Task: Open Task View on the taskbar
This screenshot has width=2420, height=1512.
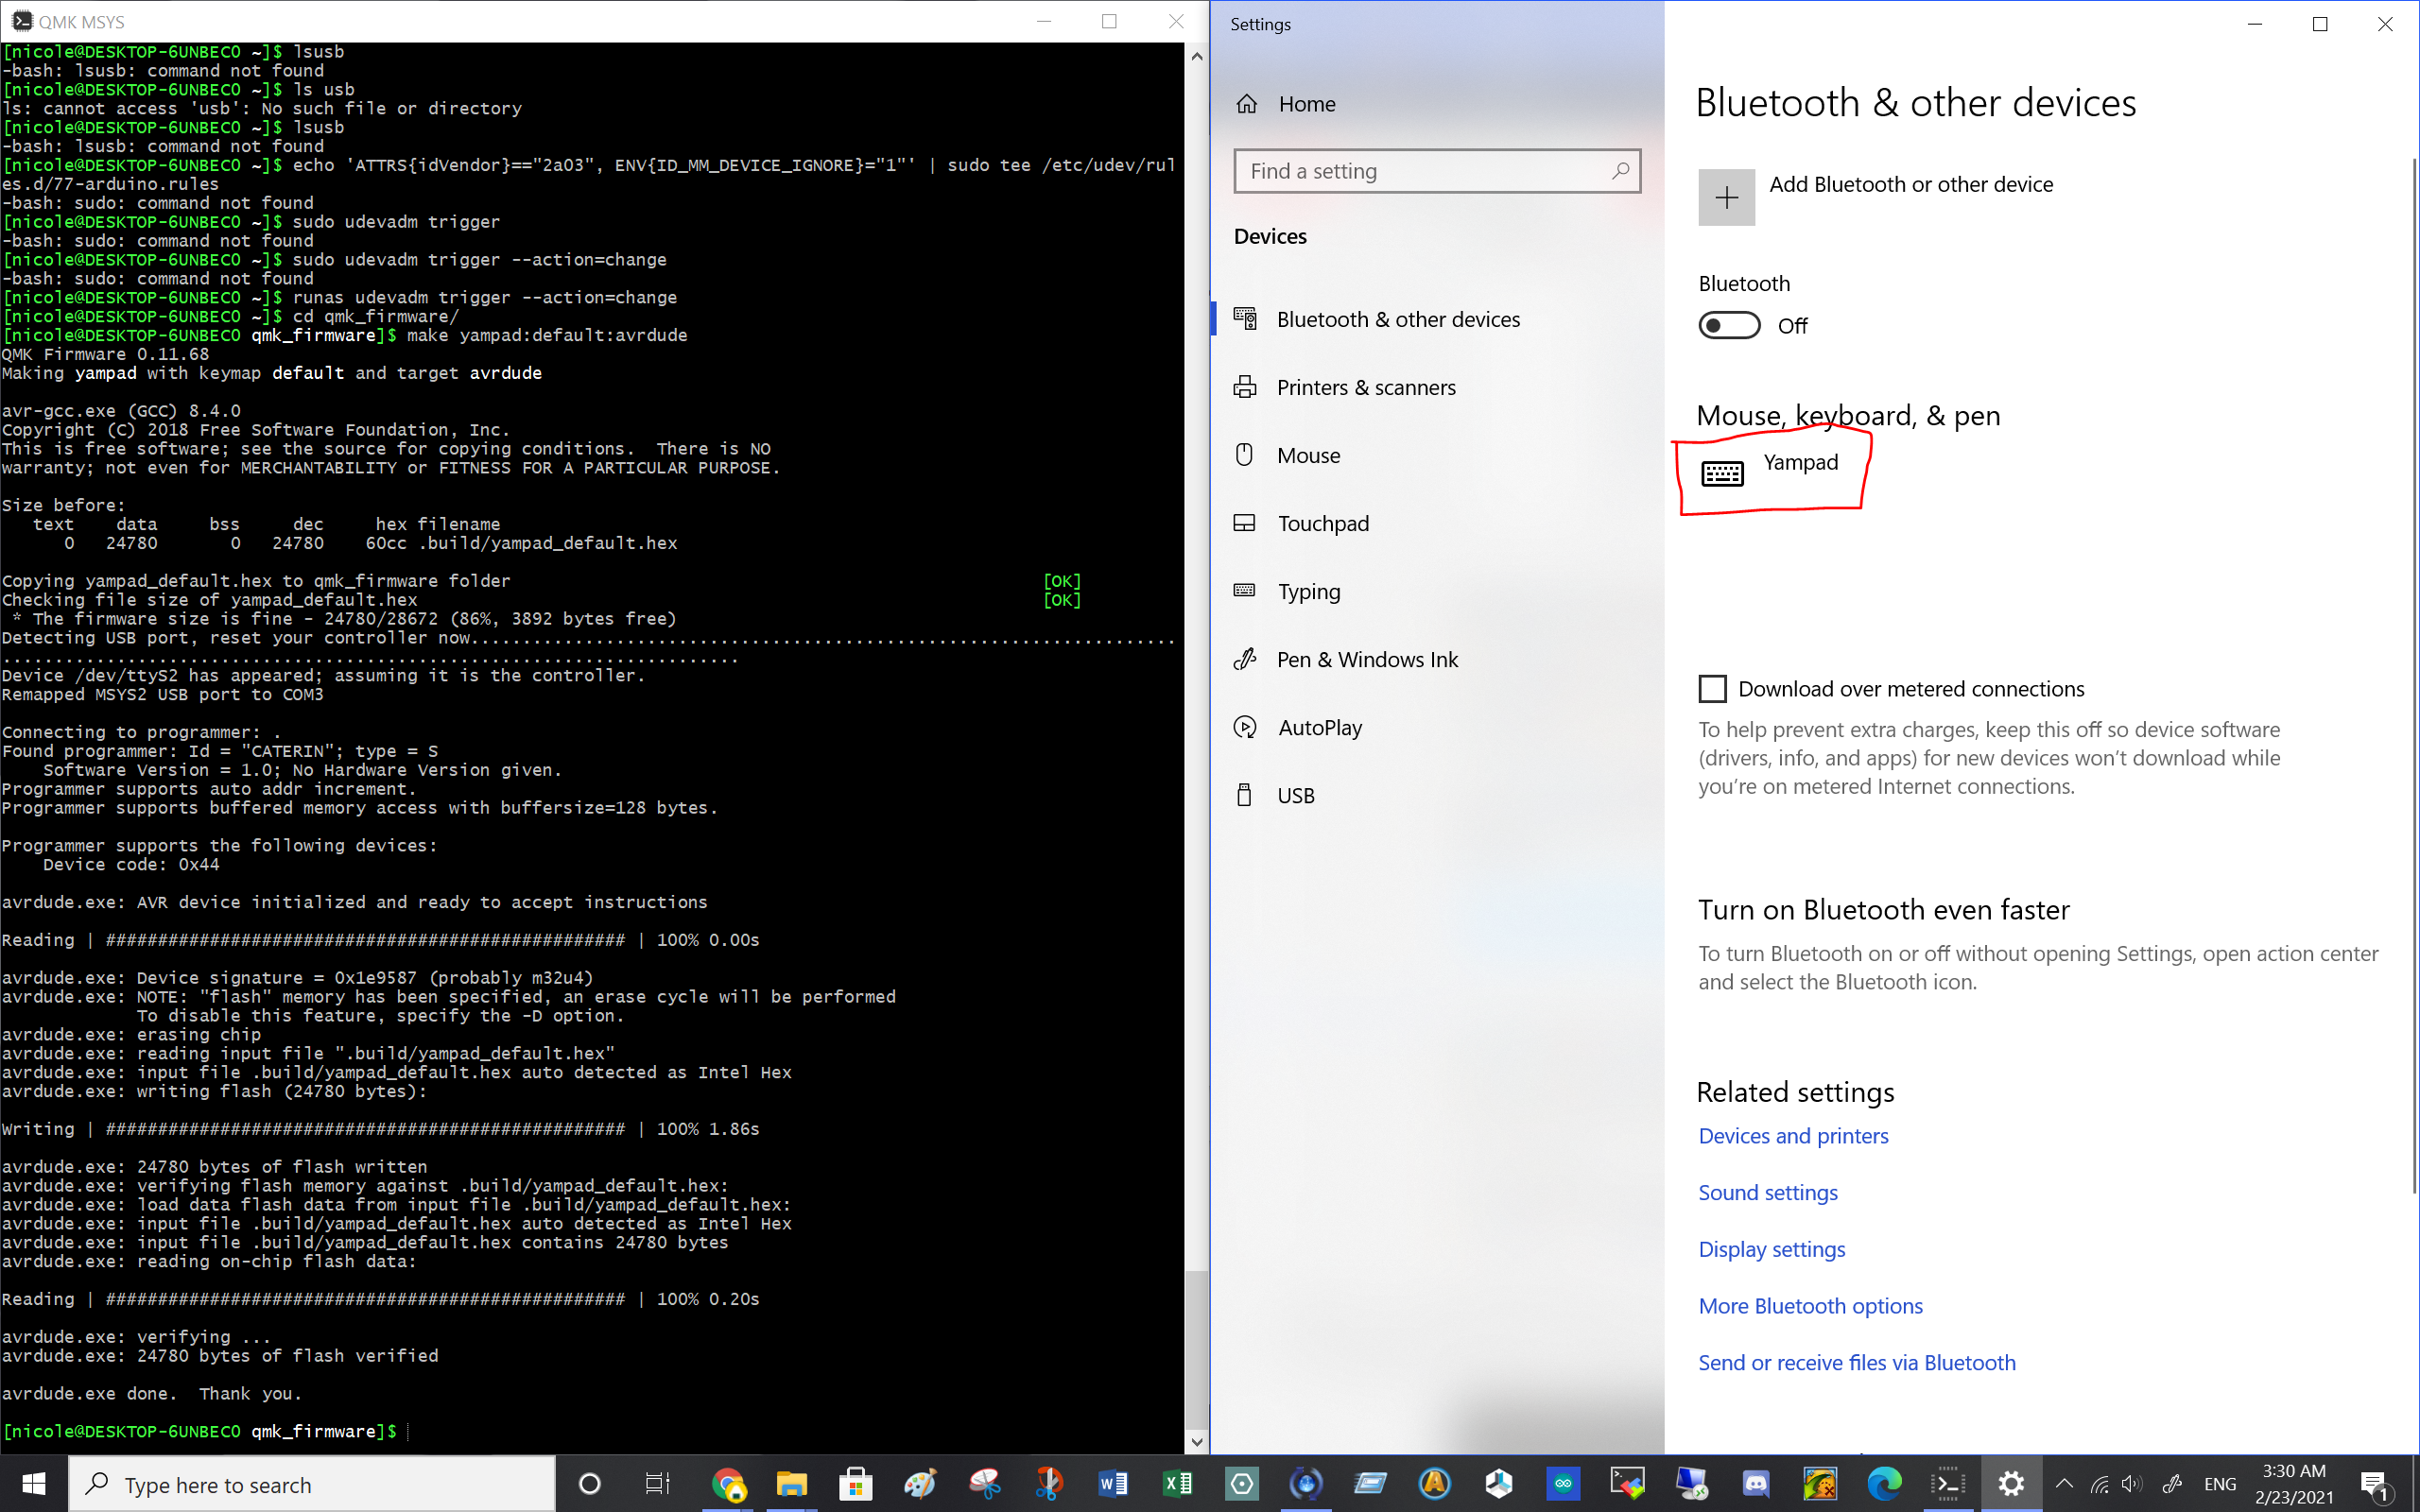Action: tap(657, 1484)
